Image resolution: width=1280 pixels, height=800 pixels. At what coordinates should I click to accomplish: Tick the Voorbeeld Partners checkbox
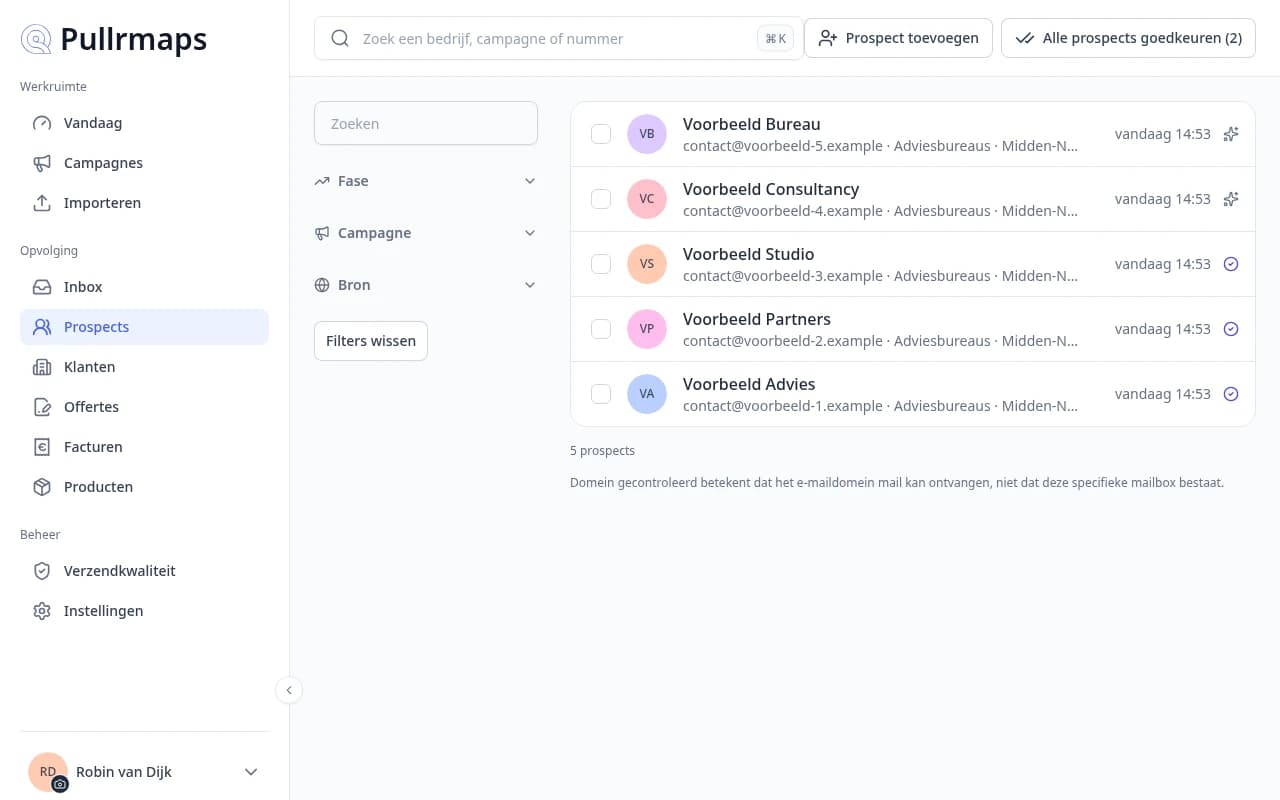601,329
